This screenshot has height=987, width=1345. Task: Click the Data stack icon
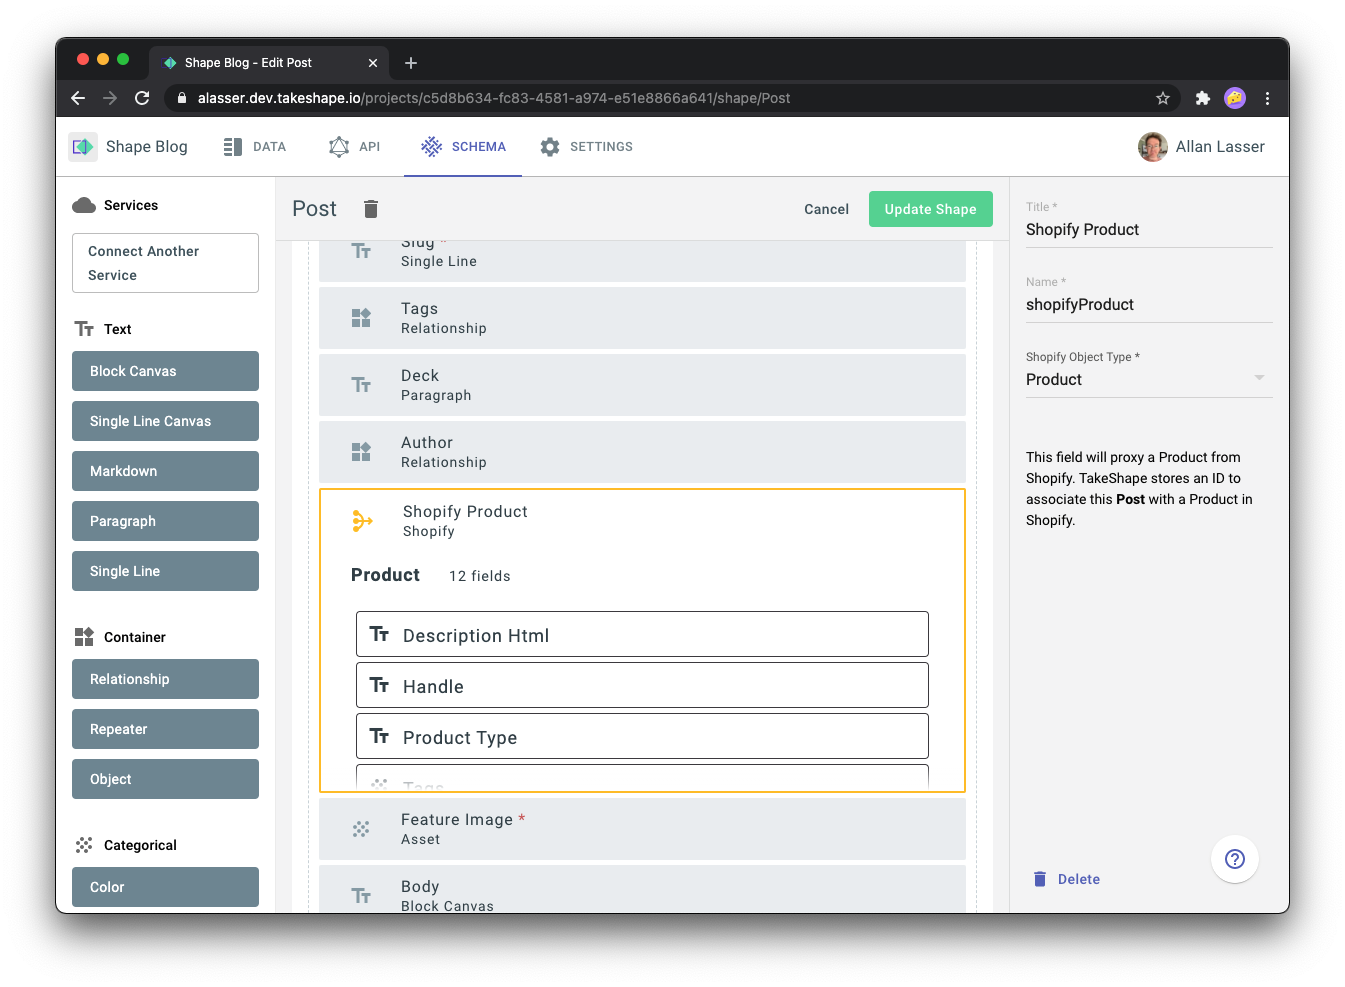[x=233, y=147]
